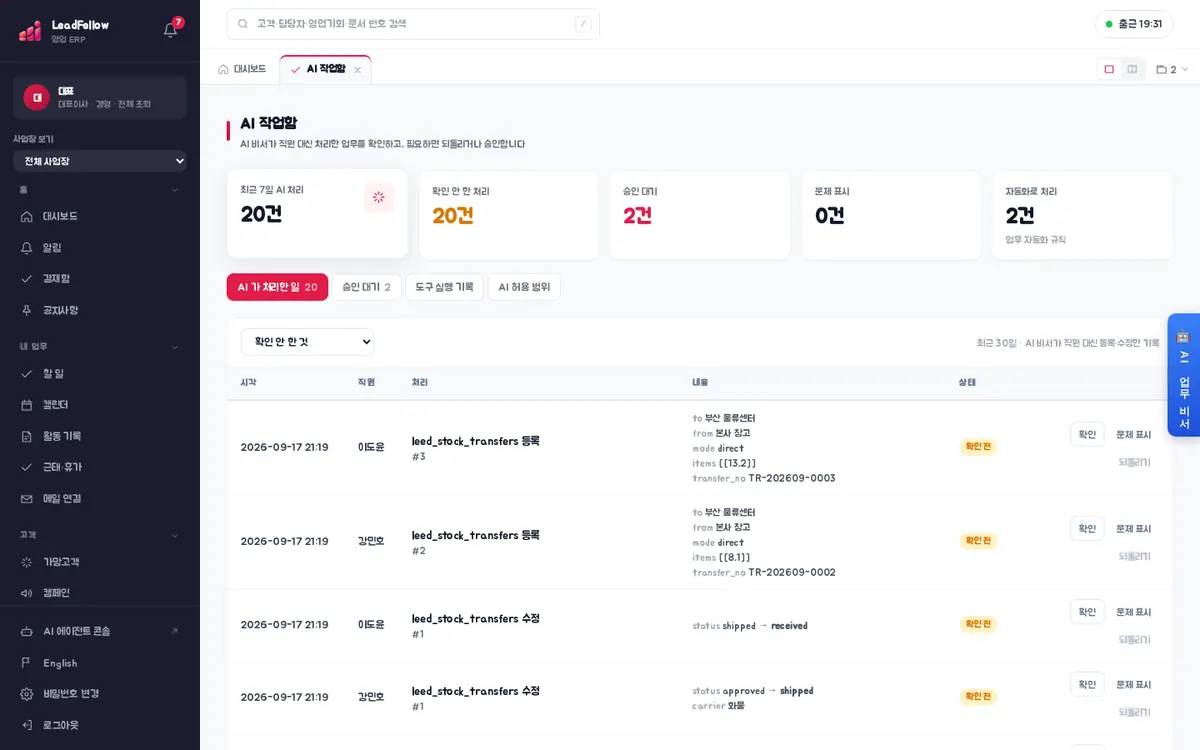1200x750 pixels.
Task: Open 알림 in the sidebar menu
Action: [x=100, y=247]
